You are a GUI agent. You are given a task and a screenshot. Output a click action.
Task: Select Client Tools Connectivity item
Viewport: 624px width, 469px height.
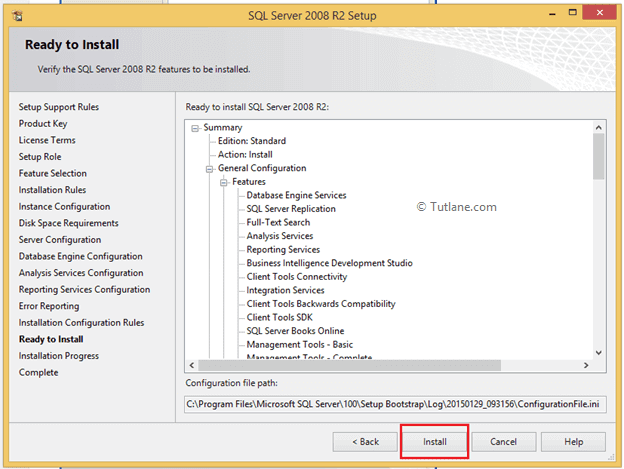[x=296, y=276]
